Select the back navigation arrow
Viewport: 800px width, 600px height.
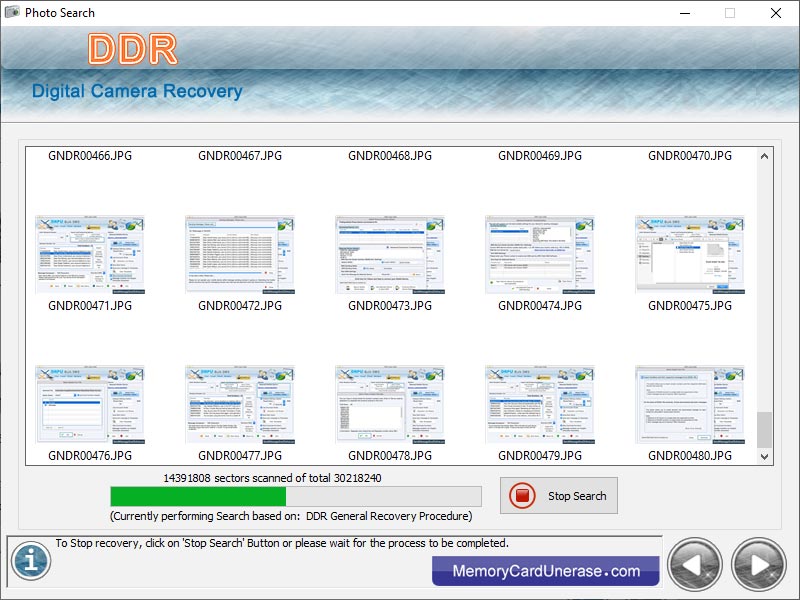pos(695,565)
